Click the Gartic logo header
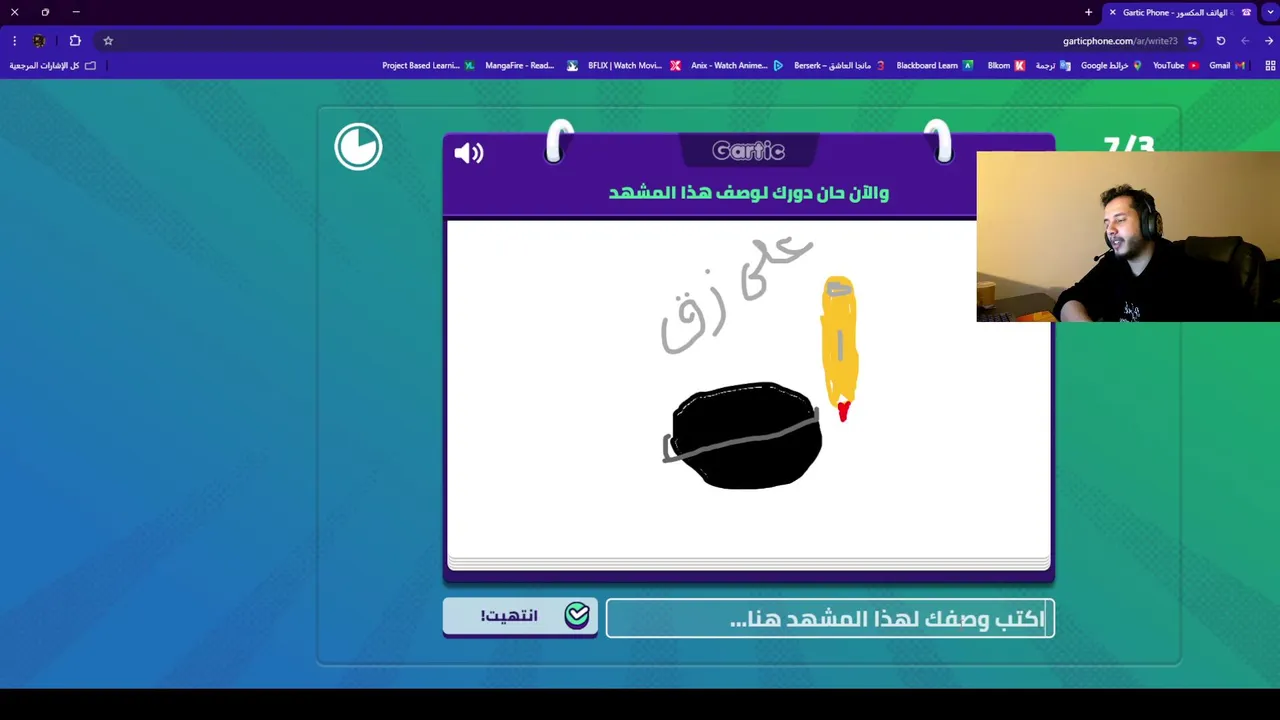The image size is (1280, 720). (748, 151)
